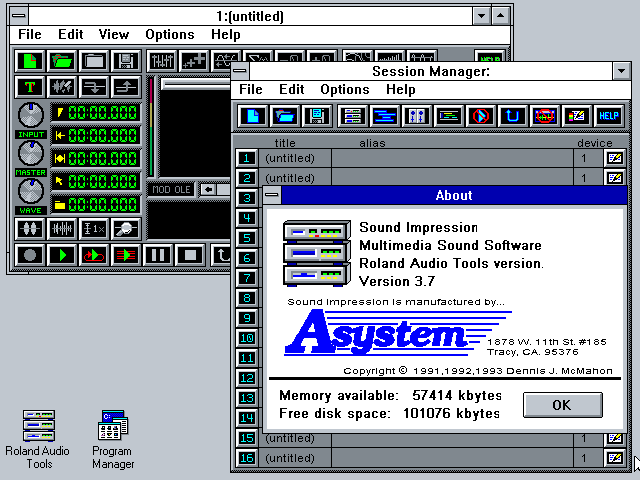Open Edit menu in Session Manager
Image resolution: width=640 pixels, height=480 pixels.
pos(291,89)
